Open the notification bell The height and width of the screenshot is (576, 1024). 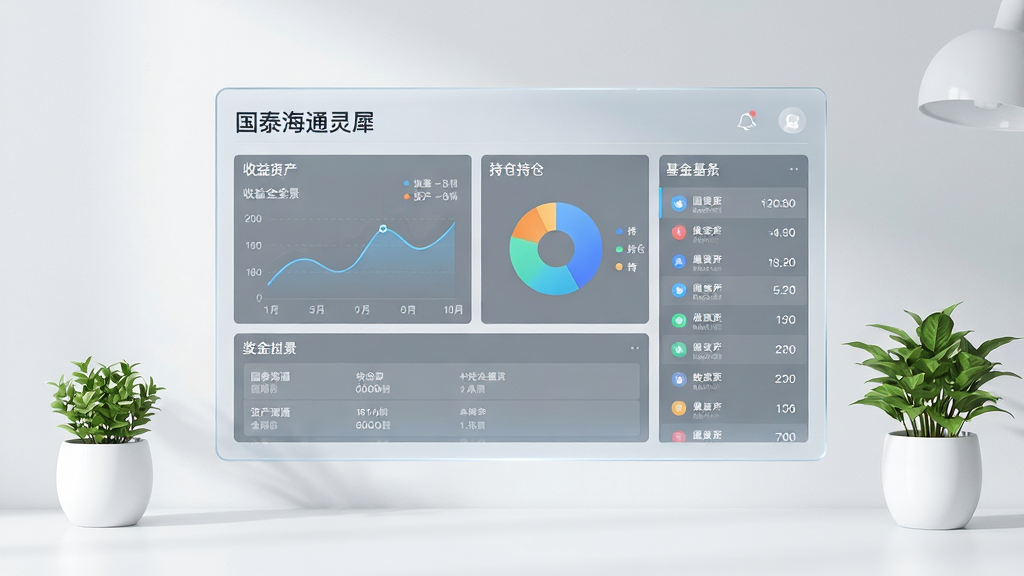[x=746, y=121]
